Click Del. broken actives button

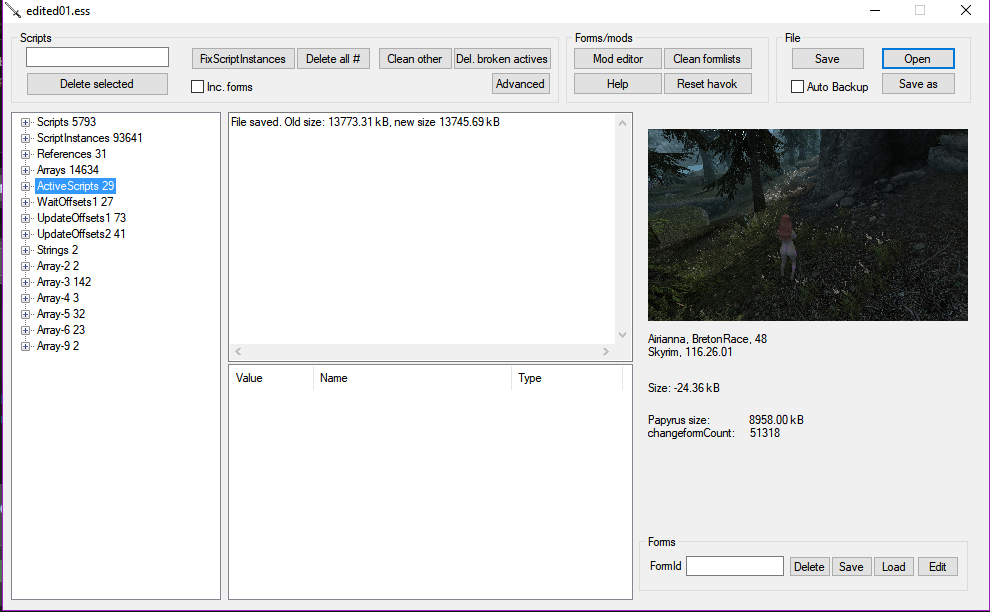click(502, 59)
